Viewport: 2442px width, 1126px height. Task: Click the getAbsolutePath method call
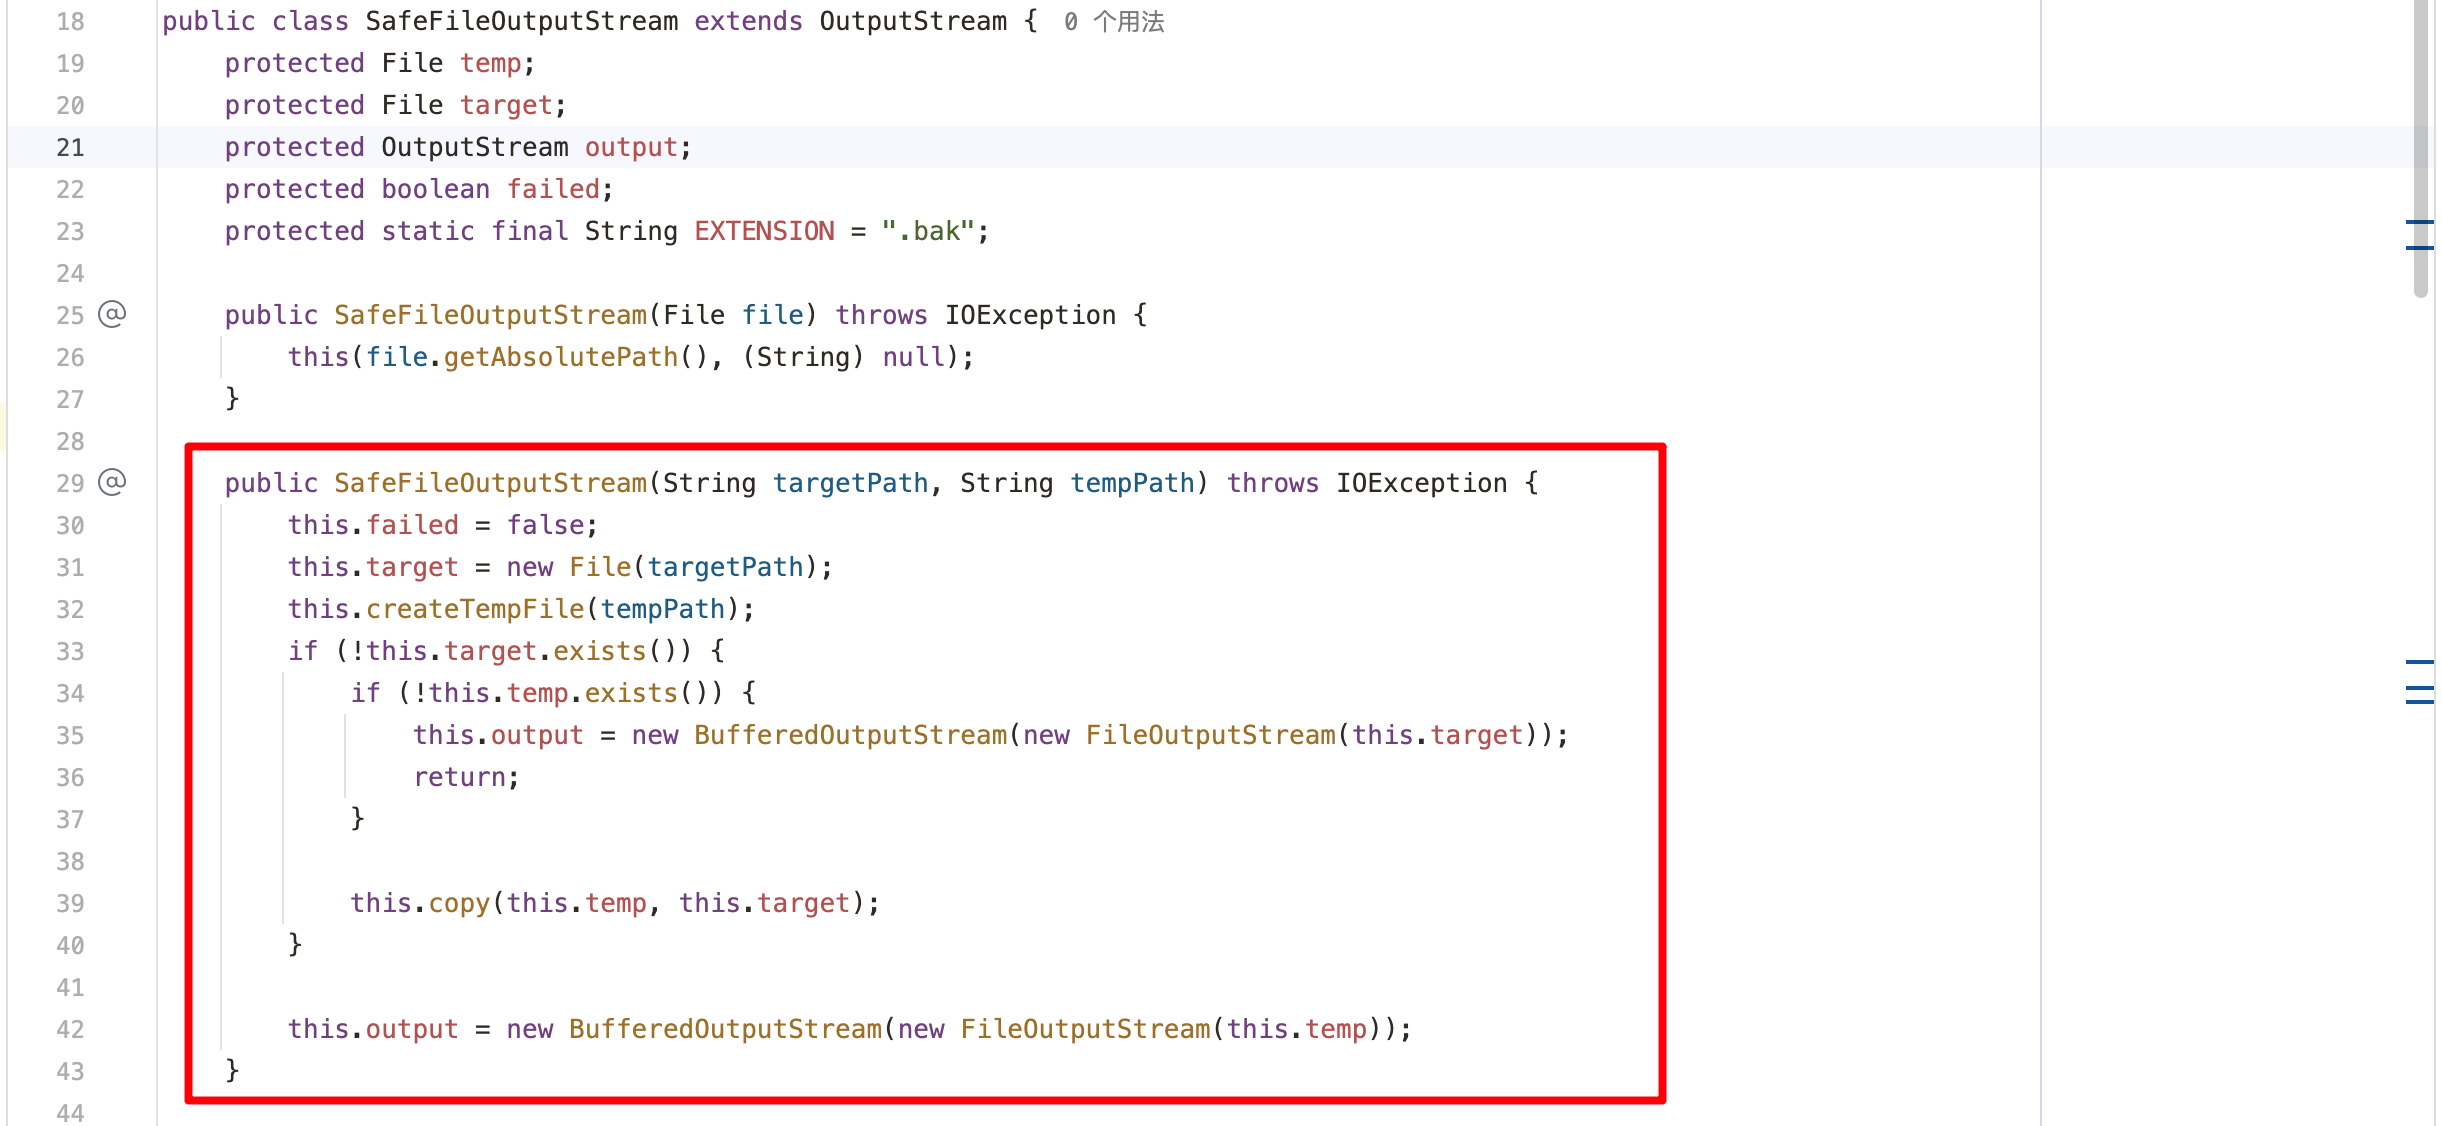click(x=560, y=357)
